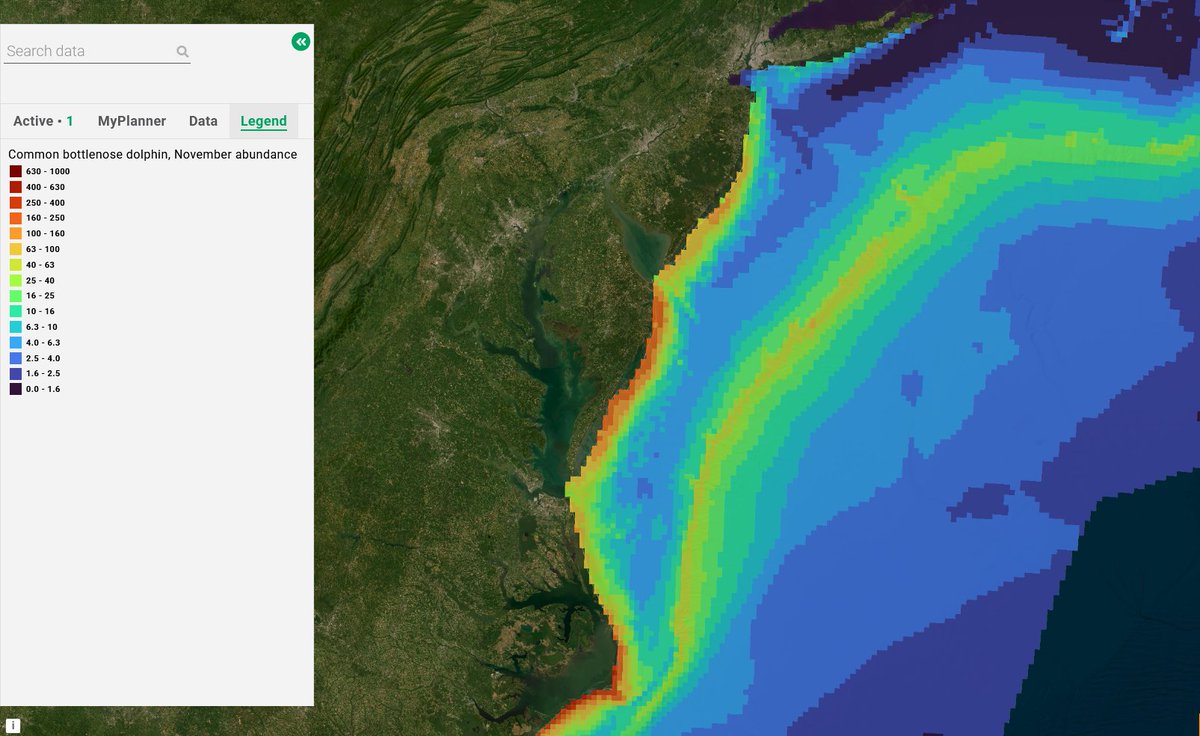
Task: Click the dolphin November abundance legend title
Action: point(152,154)
